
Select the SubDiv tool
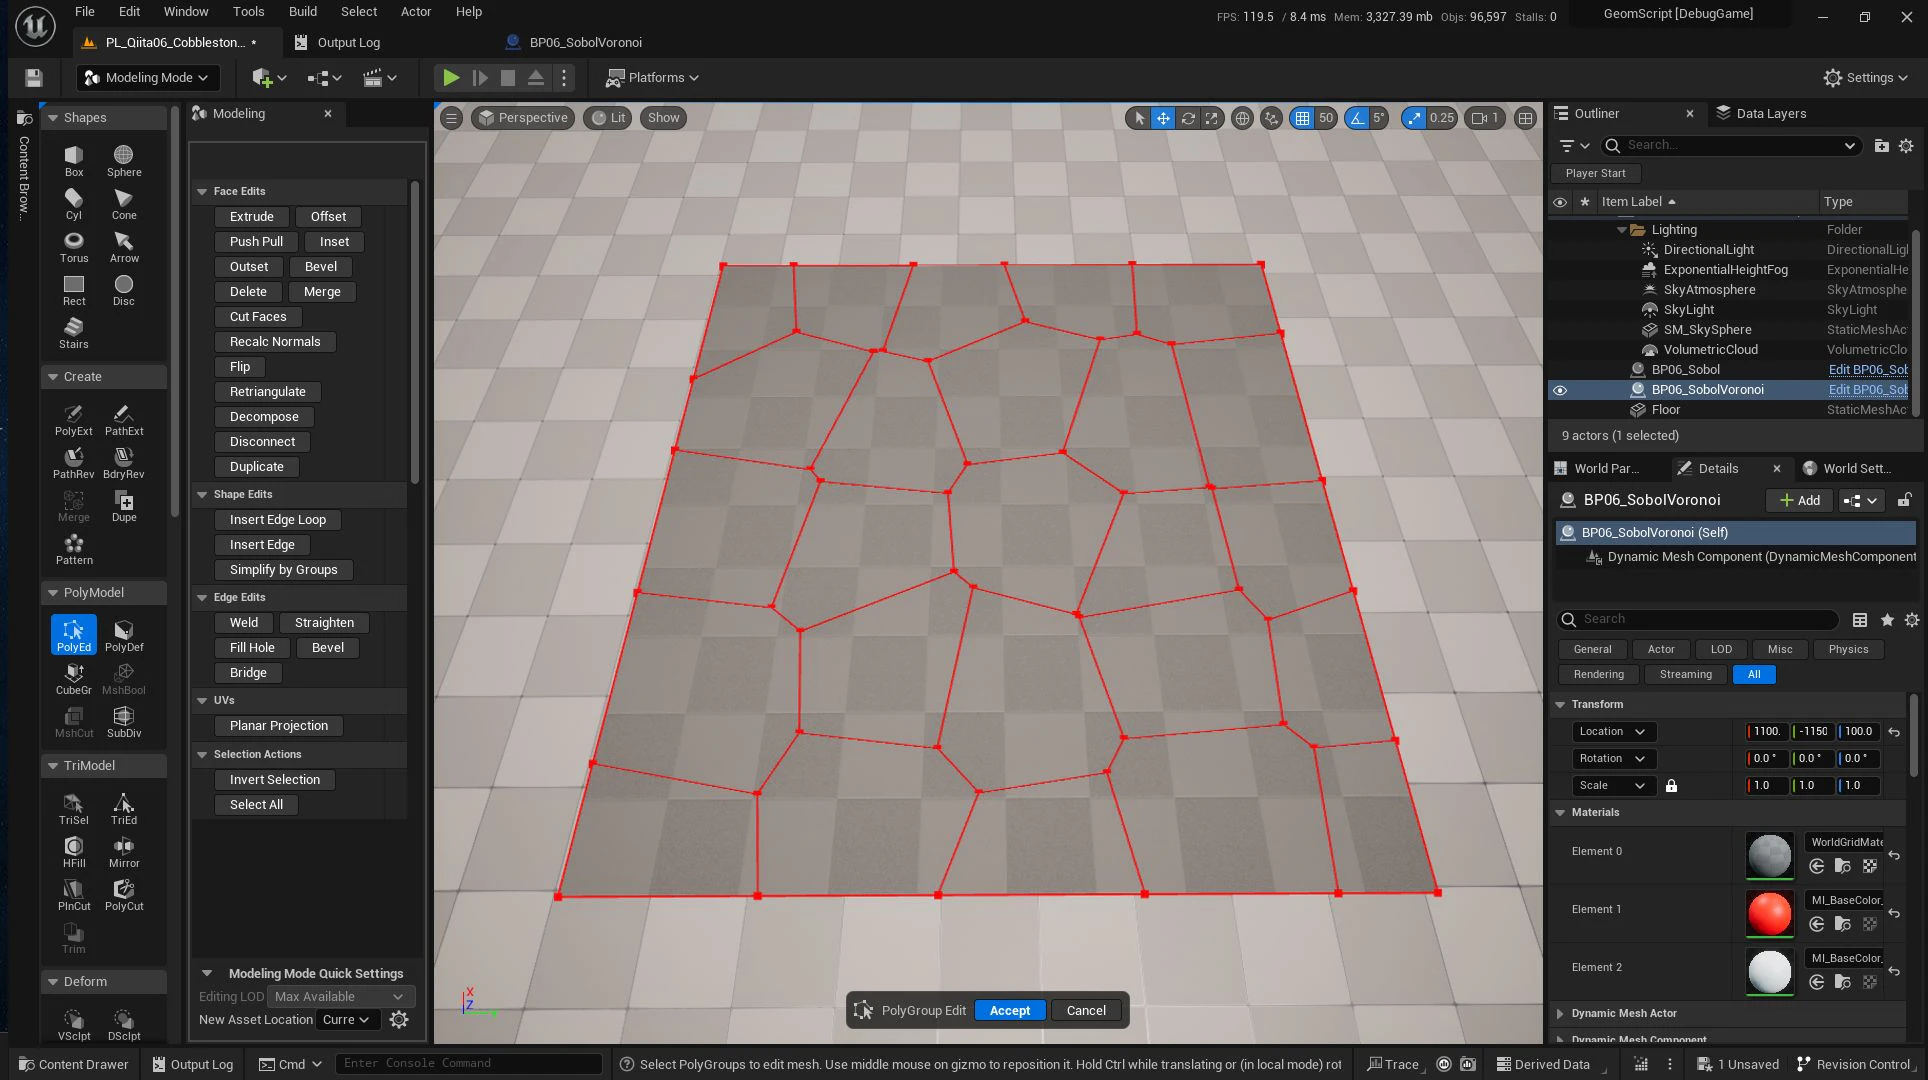coord(124,722)
